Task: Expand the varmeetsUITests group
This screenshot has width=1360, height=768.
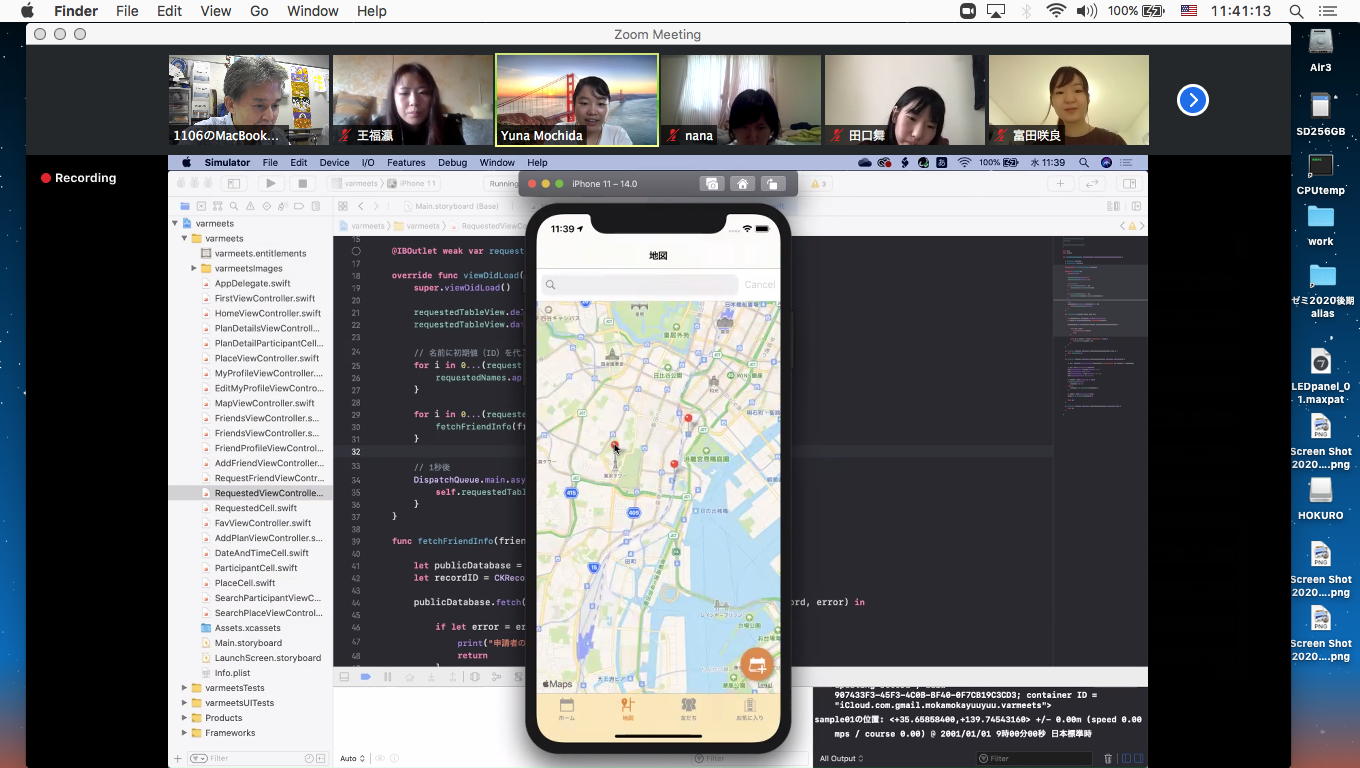Action: pyautogui.click(x=184, y=703)
